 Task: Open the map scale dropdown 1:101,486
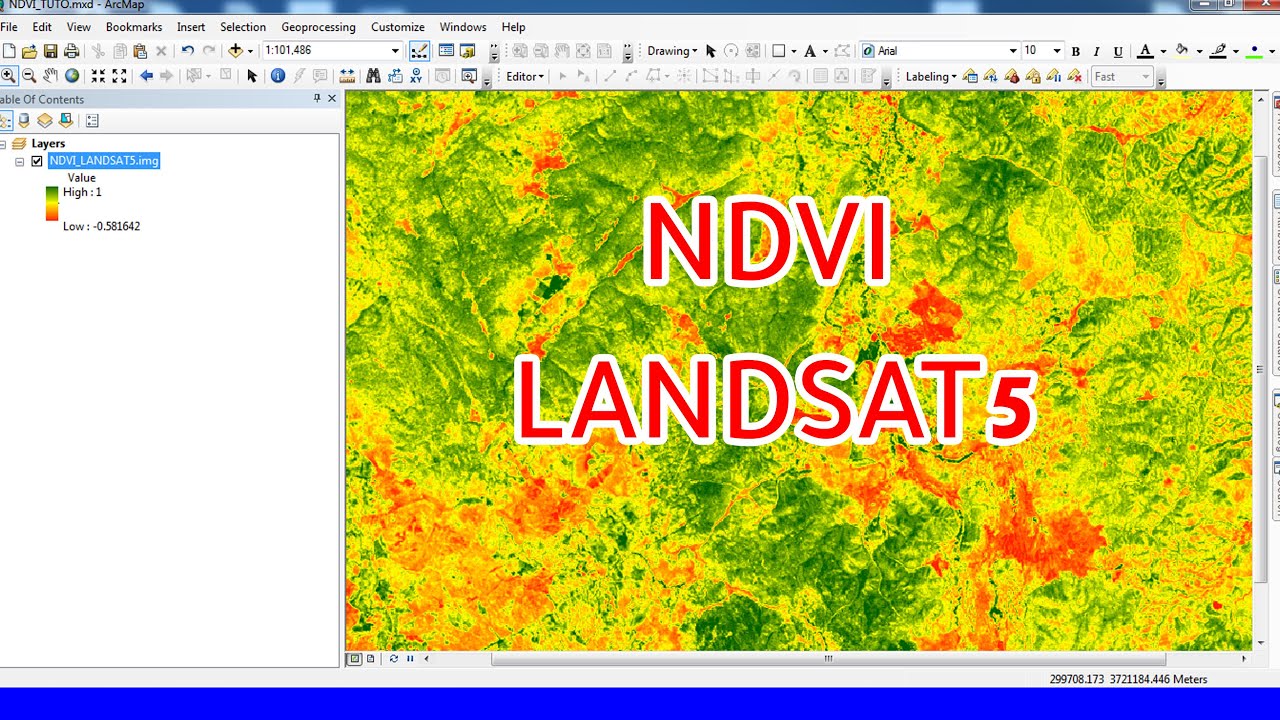tap(395, 51)
